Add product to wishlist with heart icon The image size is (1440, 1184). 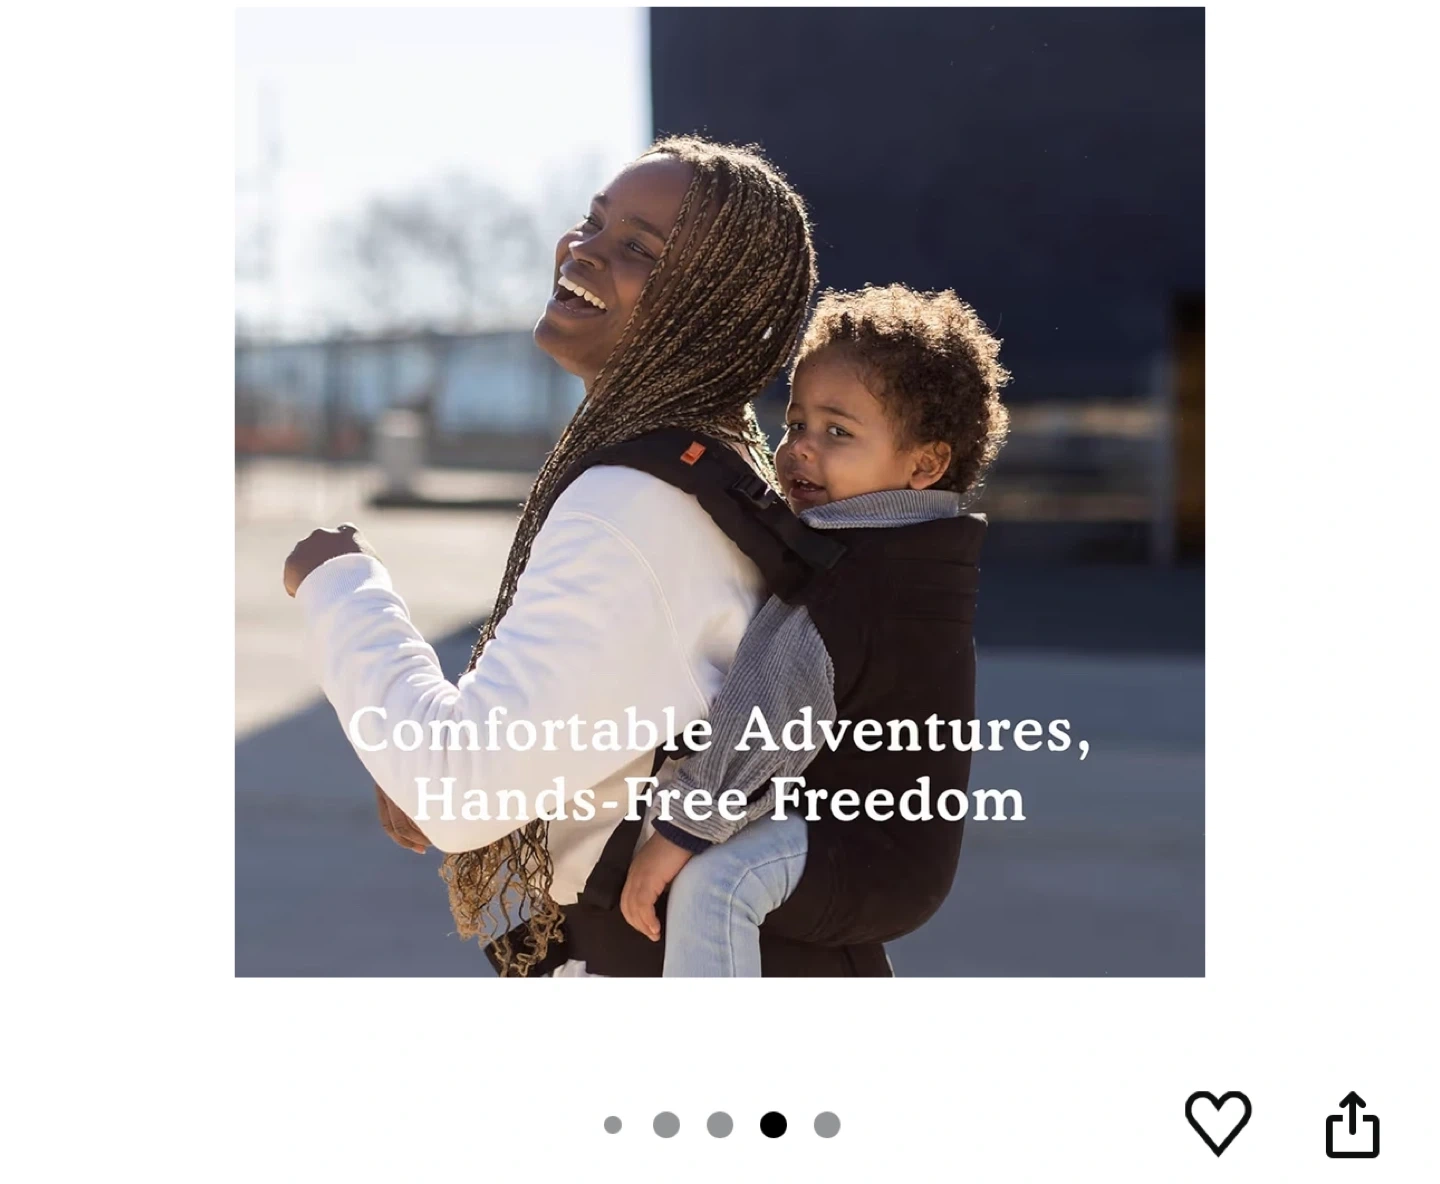[1217, 1123]
